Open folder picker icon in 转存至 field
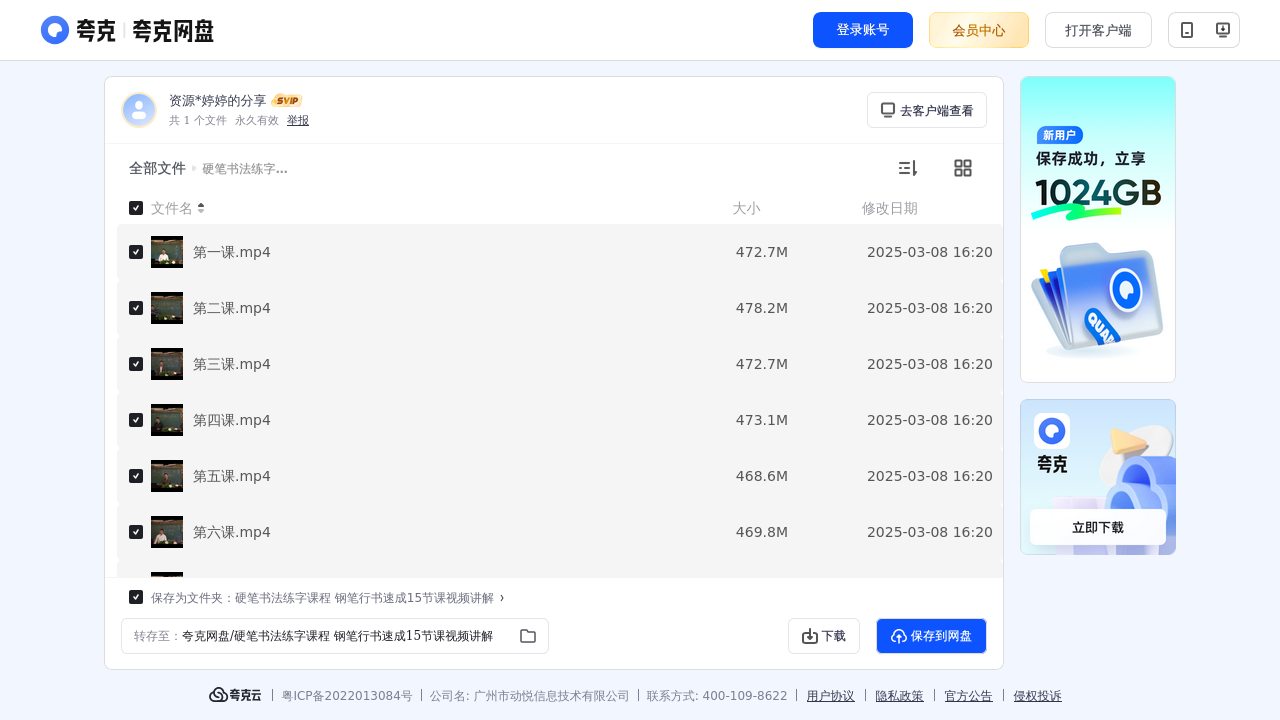The height and width of the screenshot is (720, 1280). [x=528, y=636]
